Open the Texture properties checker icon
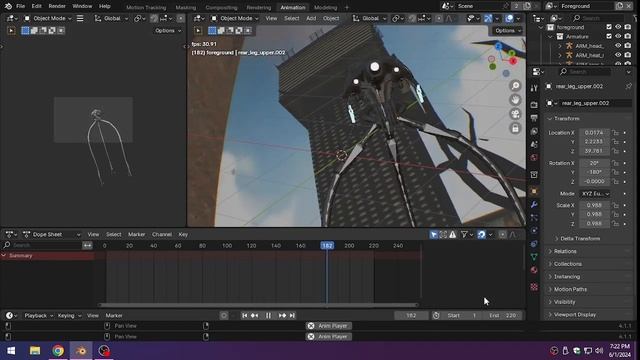640x360 pixels. point(534,287)
